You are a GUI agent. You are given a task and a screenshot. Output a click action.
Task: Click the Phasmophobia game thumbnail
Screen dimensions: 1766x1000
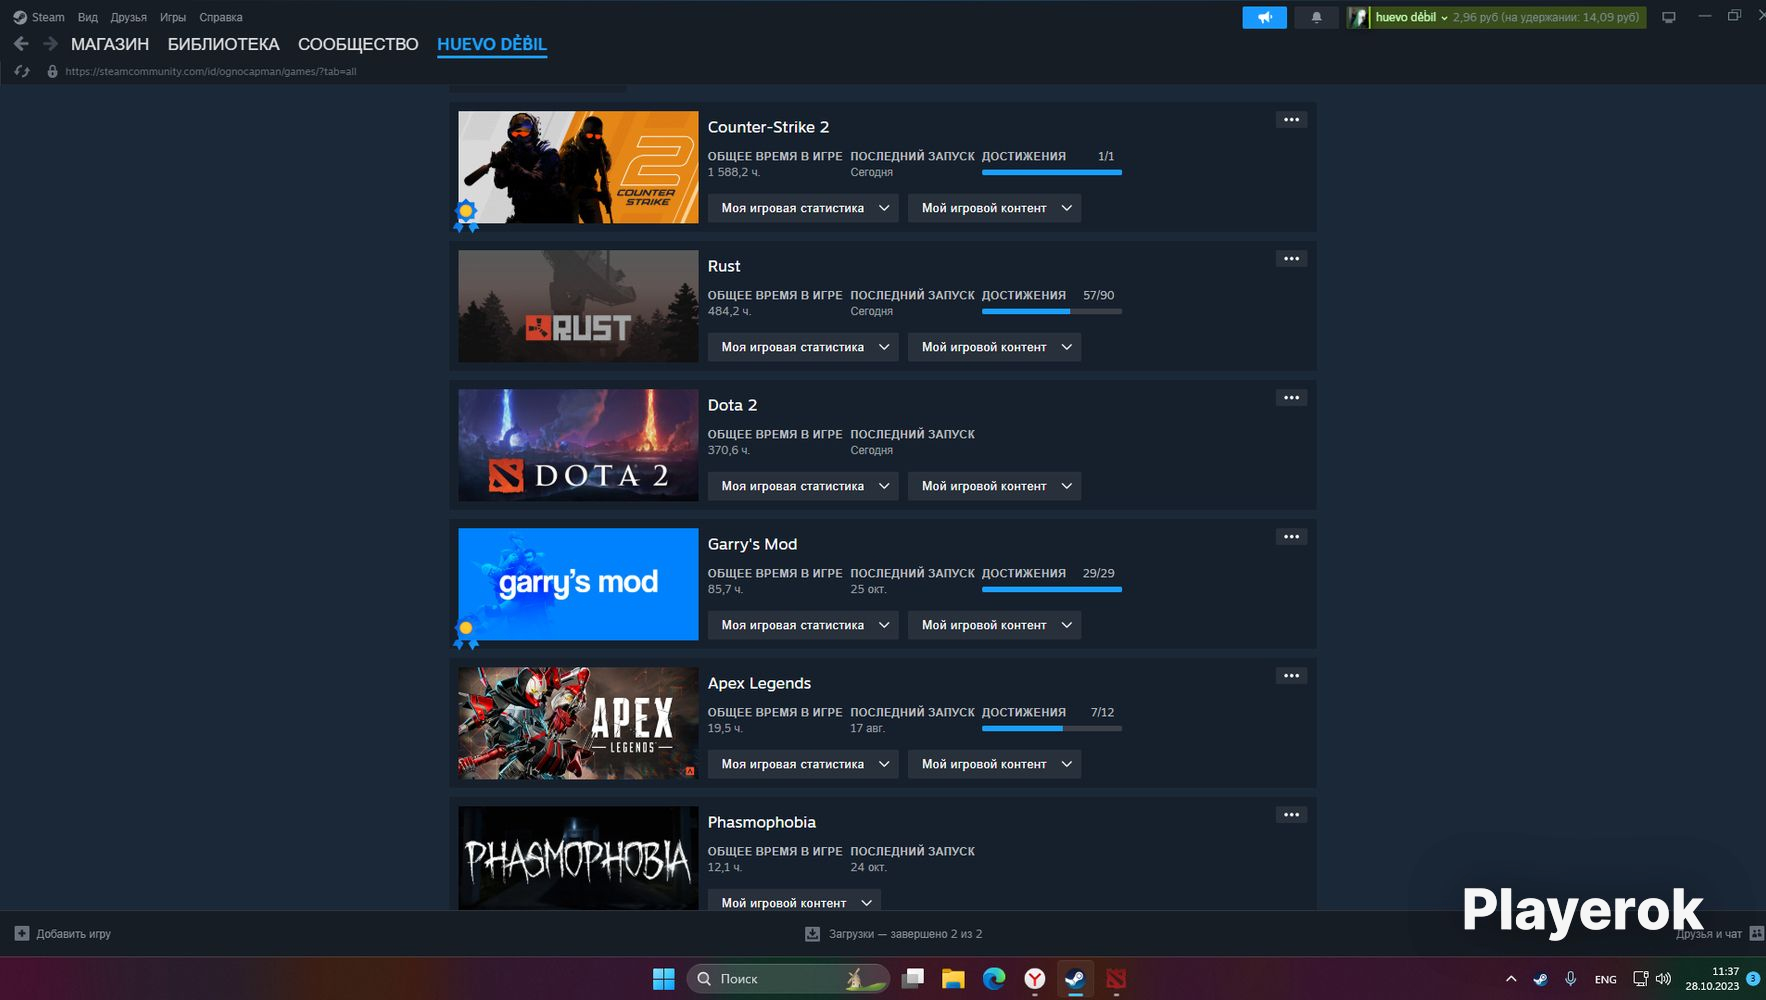578,858
